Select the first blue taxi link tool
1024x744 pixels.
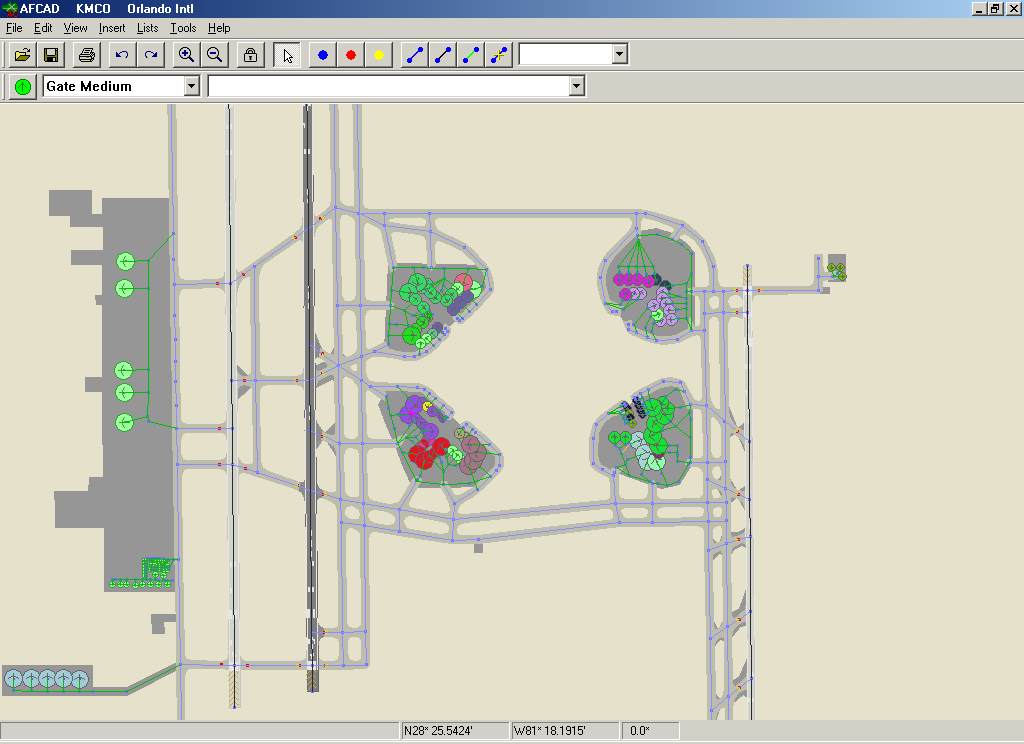click(x=415, y=55)
